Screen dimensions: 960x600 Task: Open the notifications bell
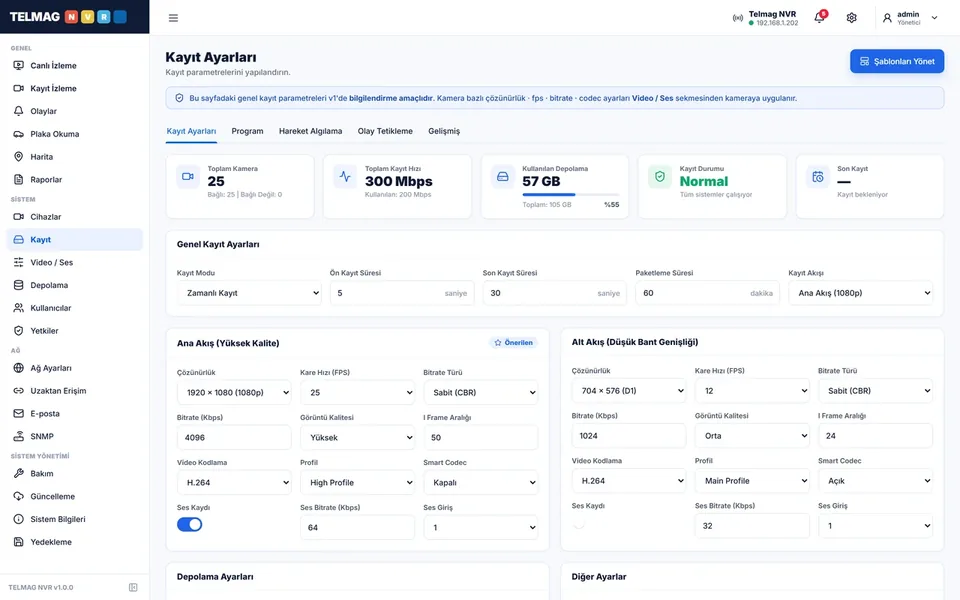pos(819,17)
